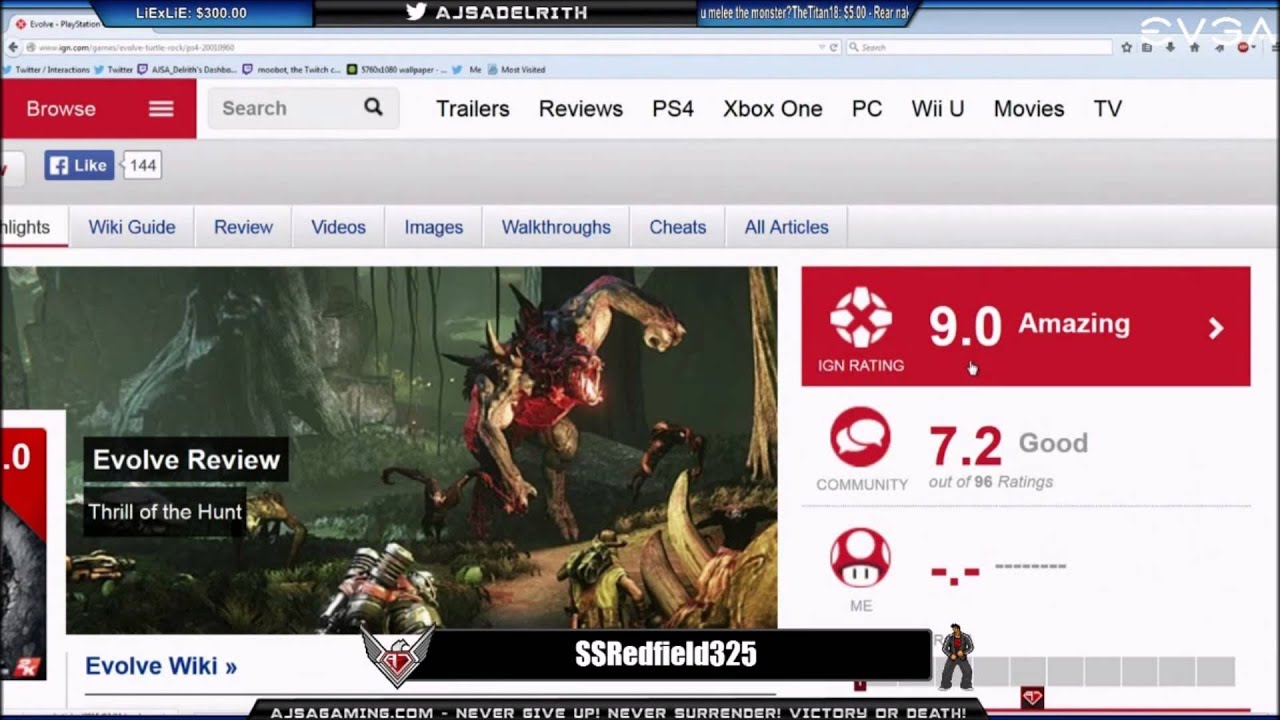Open Movies in IGN navigation
This screenshot has height=720, width=1280.
1029,109
